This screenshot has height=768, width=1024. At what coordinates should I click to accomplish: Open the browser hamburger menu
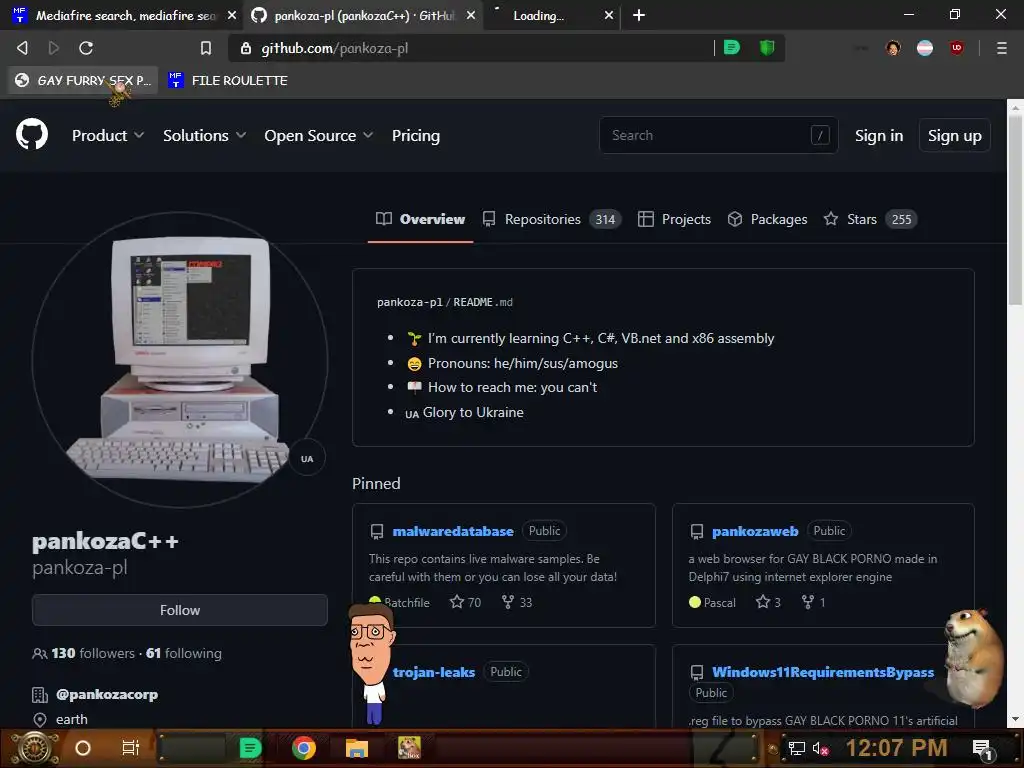[1001, 48]
